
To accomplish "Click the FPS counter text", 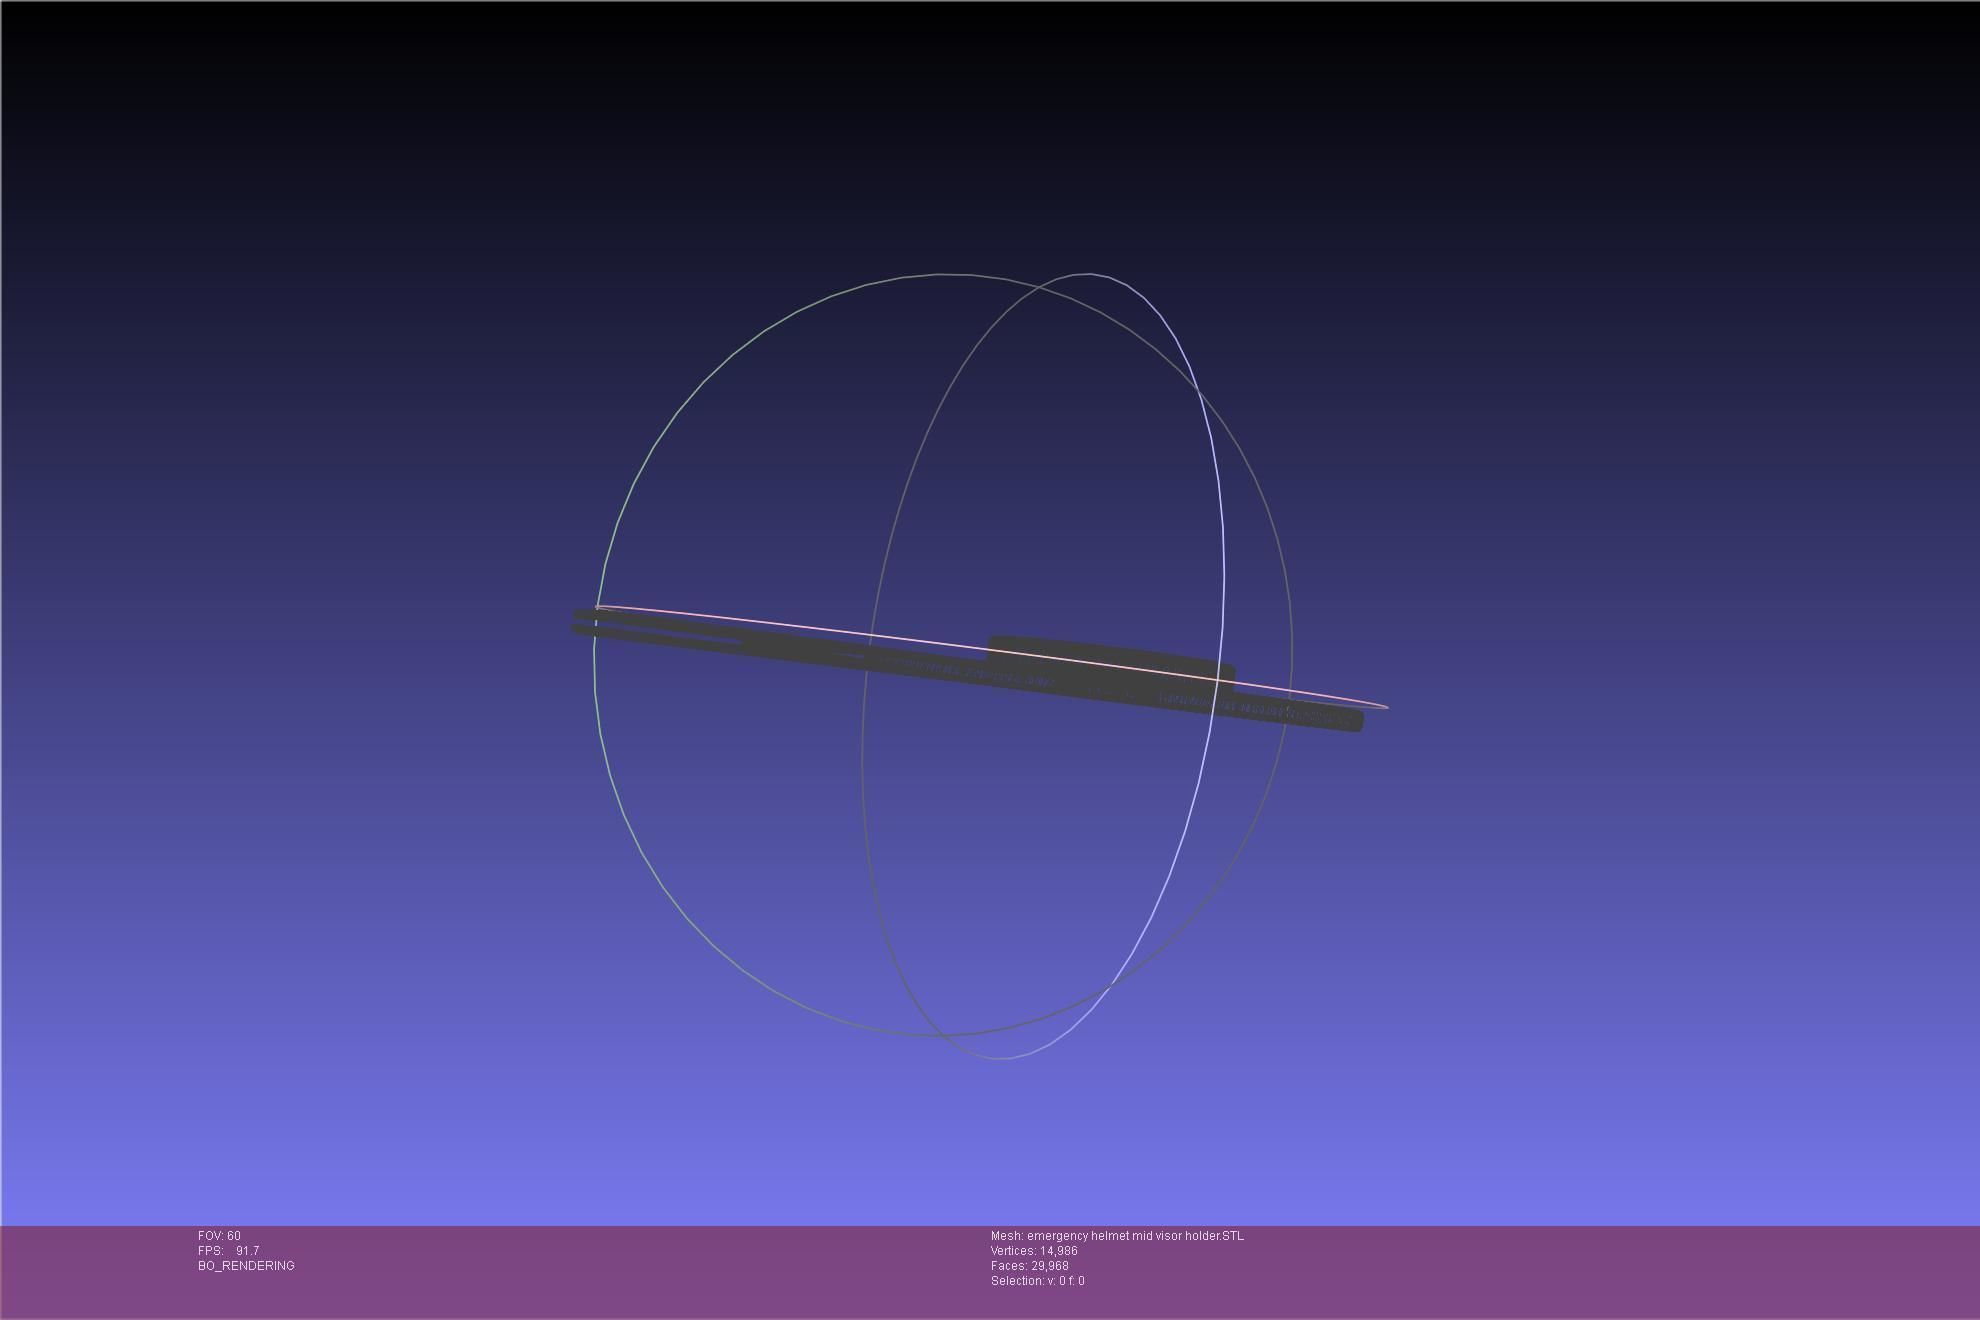I will click(228, 1251).
